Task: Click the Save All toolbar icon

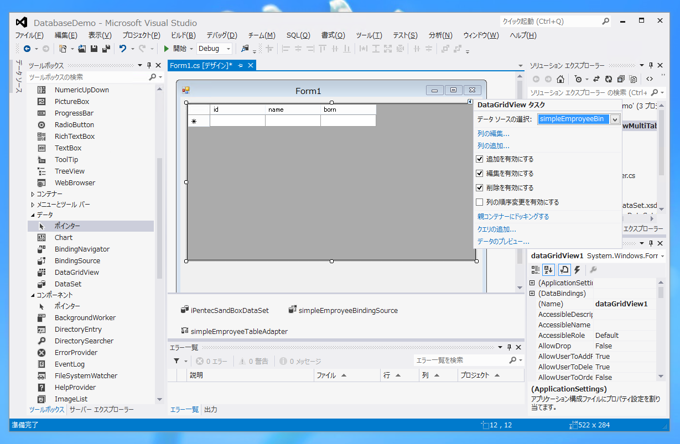Action: pos(105,49)
